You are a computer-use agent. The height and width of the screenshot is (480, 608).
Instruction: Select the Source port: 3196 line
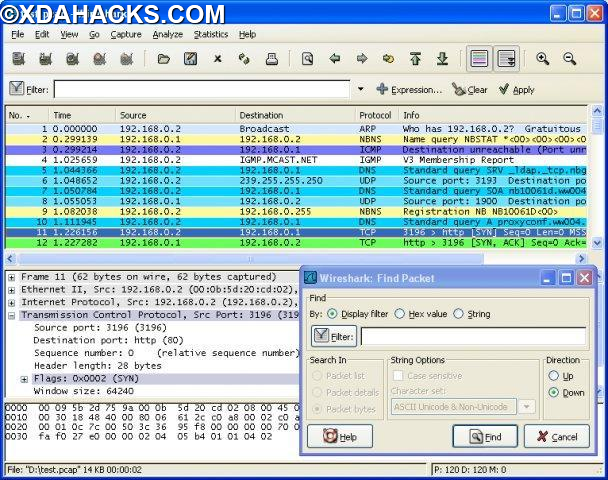pos(100,328)
